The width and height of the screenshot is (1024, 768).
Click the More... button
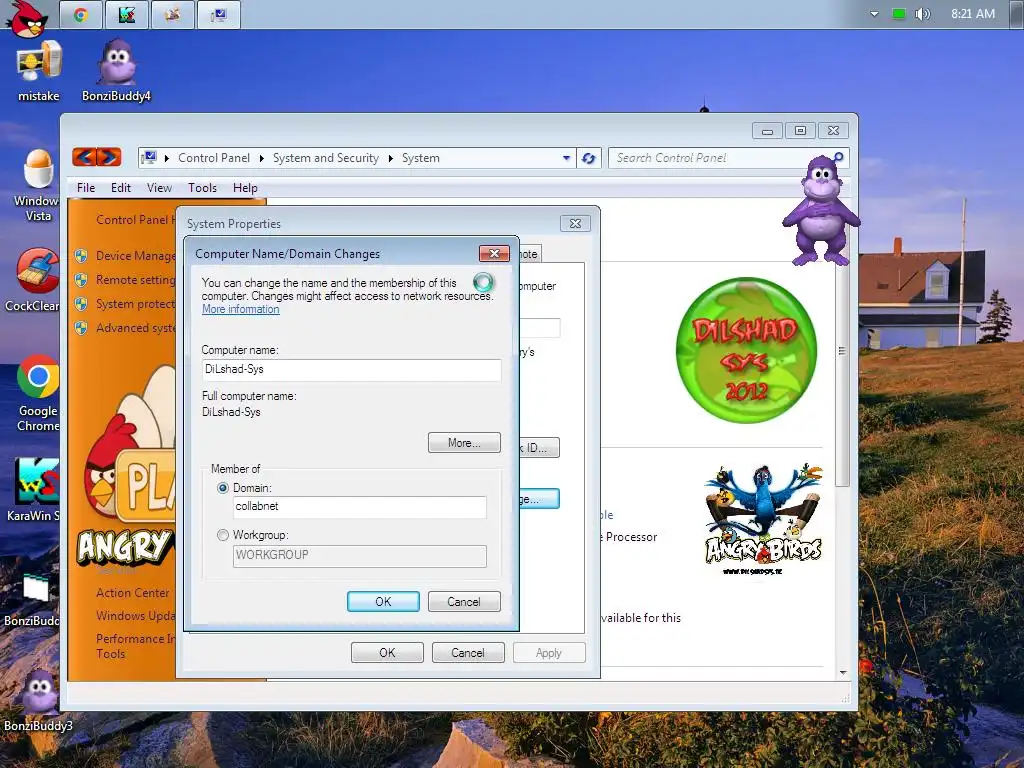tap(464, 442)
